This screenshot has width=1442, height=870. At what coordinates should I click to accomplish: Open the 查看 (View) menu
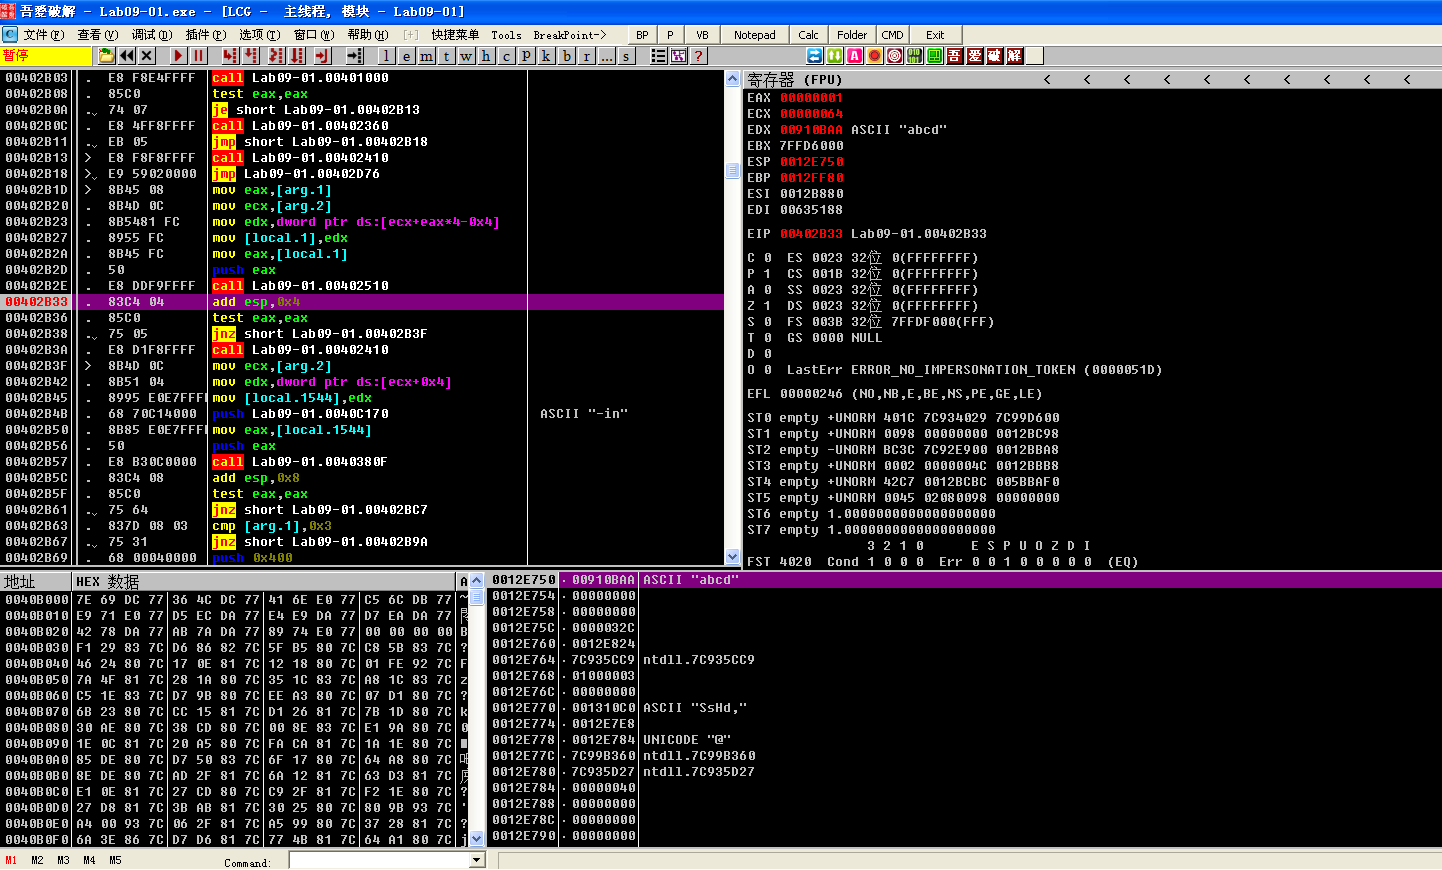coord(98,35)
